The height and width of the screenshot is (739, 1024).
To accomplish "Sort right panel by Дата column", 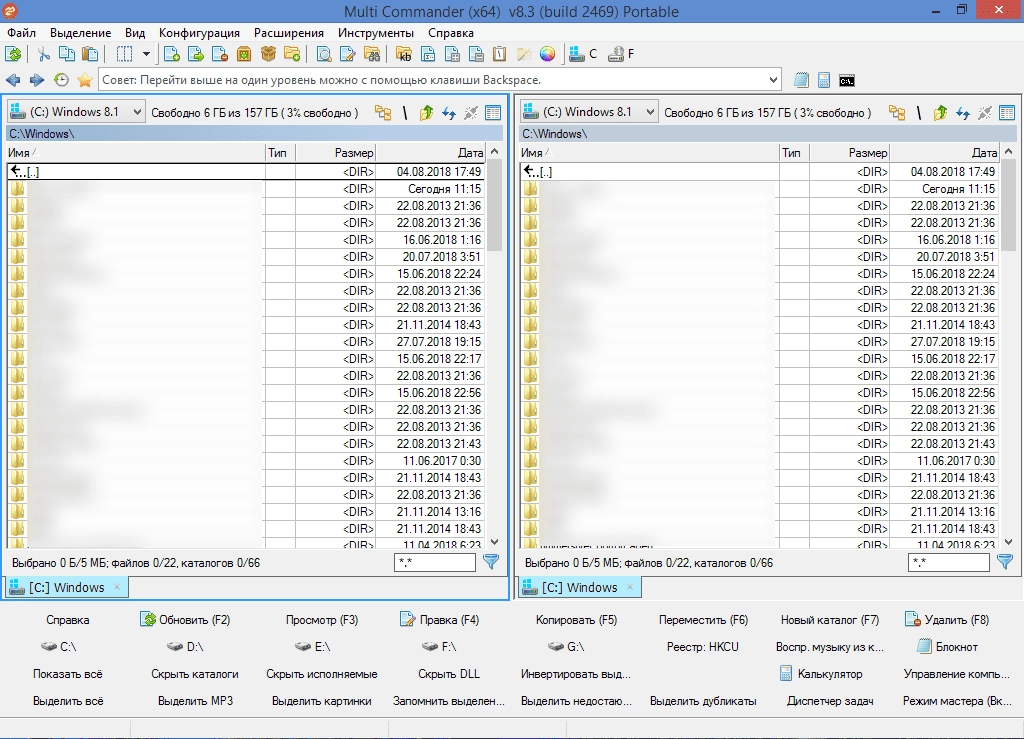I will point(944,153).
